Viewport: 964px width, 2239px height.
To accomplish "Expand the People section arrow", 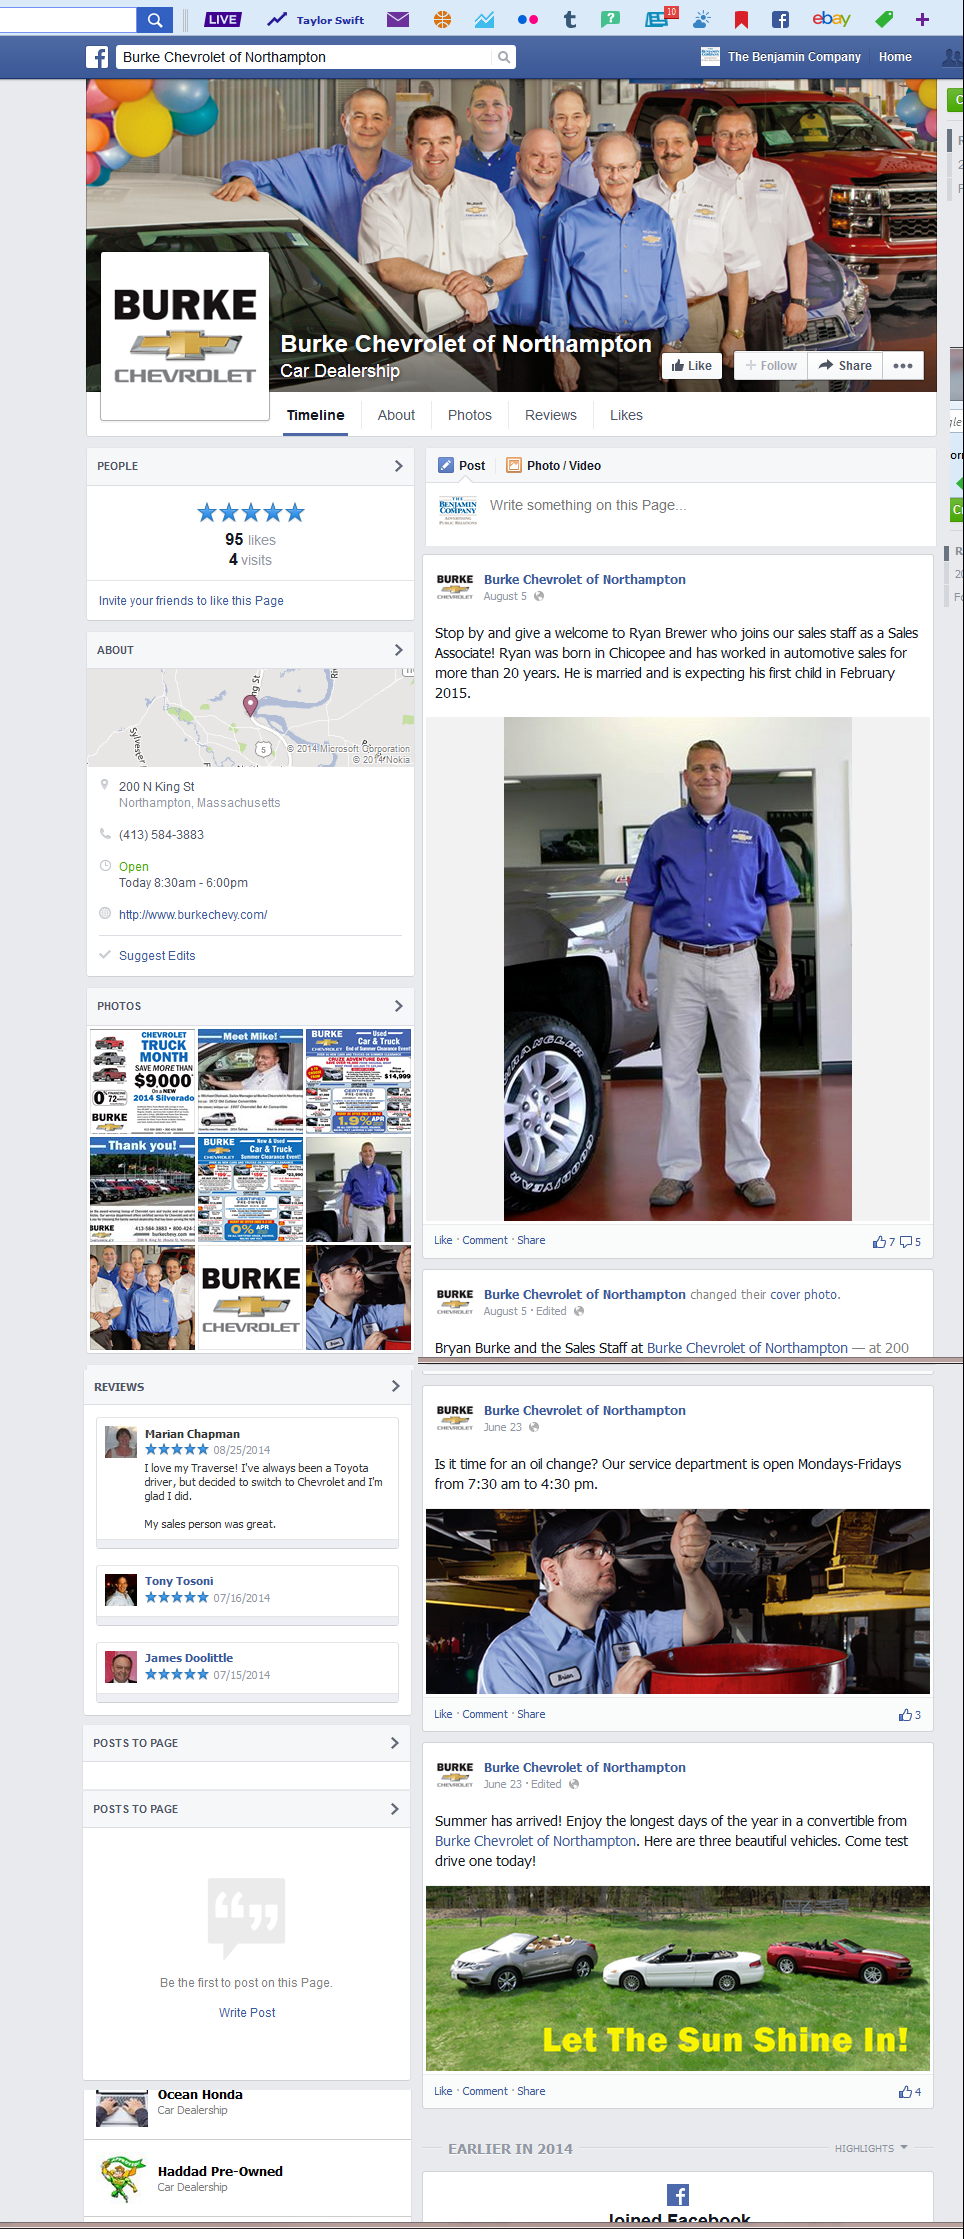I will coord(398,466).
